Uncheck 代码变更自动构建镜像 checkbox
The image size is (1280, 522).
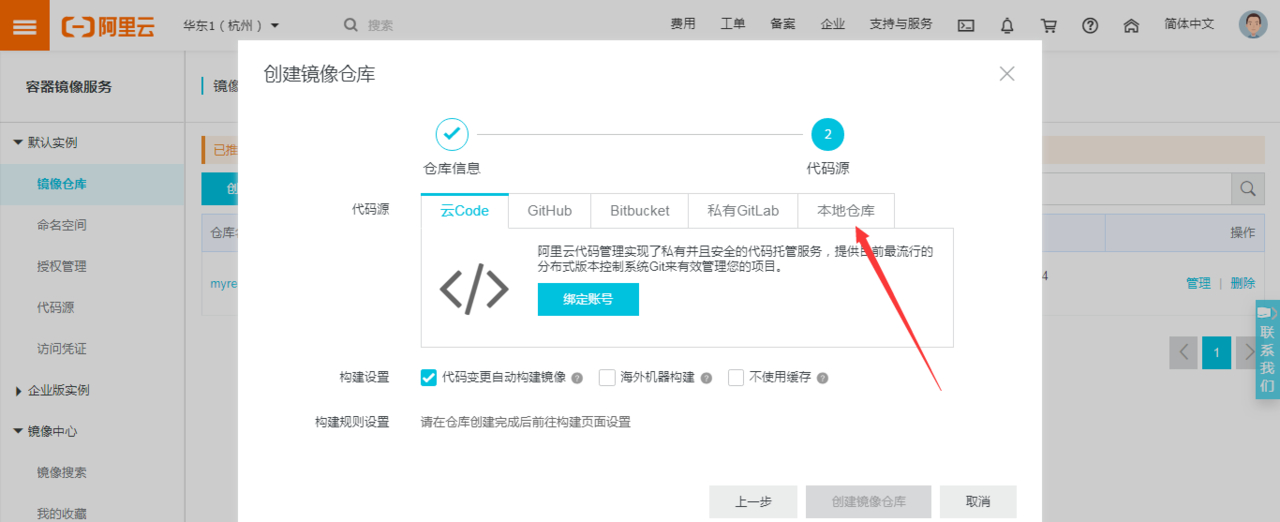[429, 377]
